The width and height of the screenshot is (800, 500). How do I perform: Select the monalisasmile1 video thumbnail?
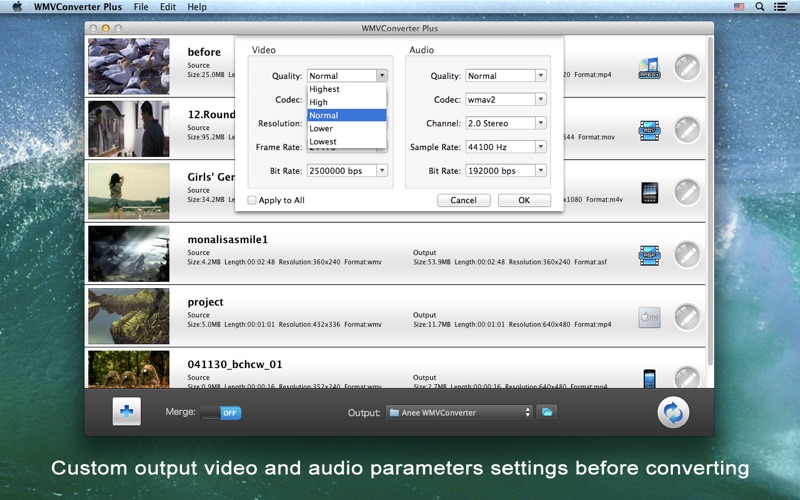(129, 254)
